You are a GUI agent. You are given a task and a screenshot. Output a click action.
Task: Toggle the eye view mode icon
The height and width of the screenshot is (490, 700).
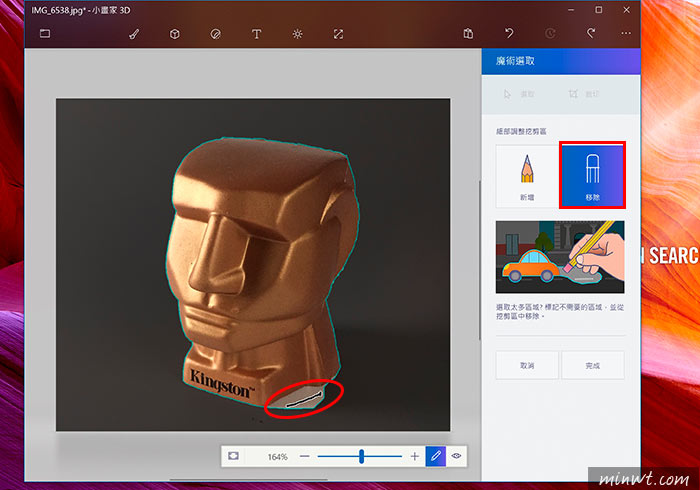pyautogui.click(x=456, y=456)
